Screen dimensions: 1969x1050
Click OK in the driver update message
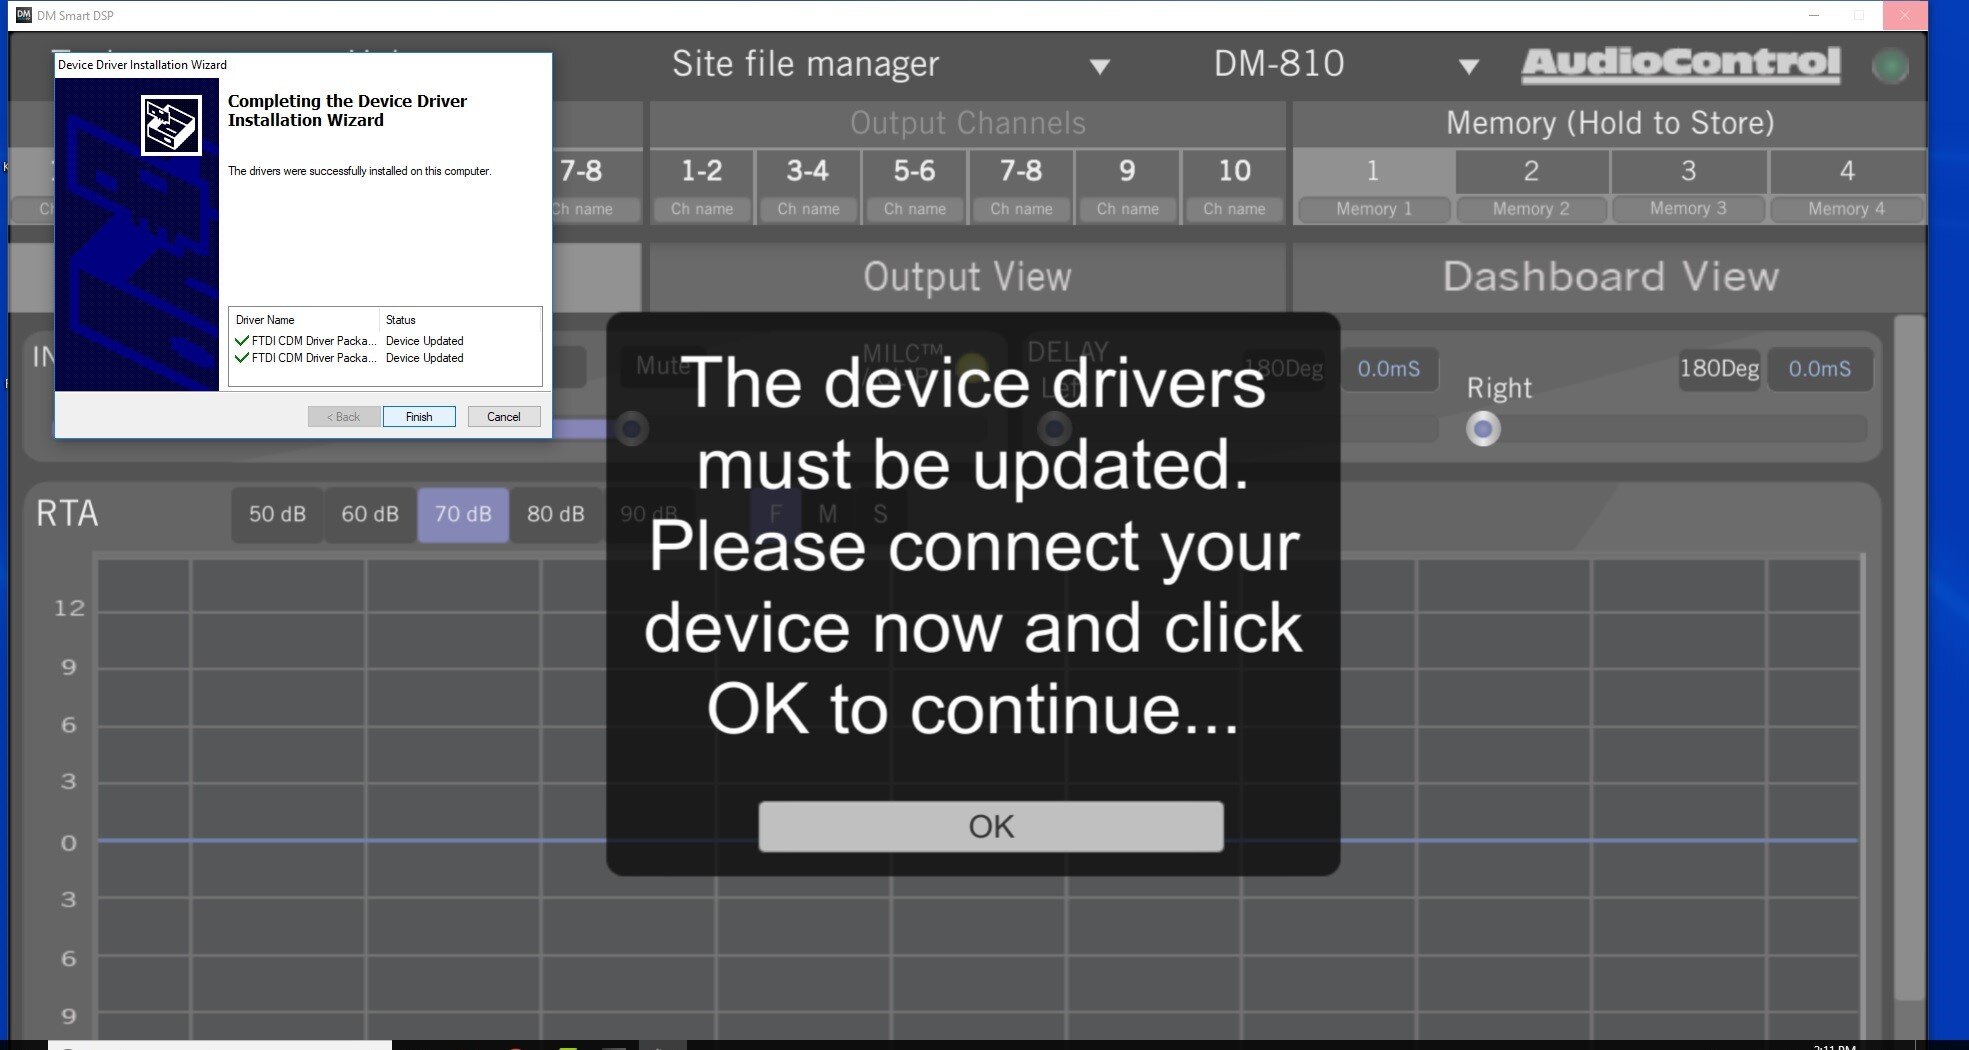pos(990,826)
